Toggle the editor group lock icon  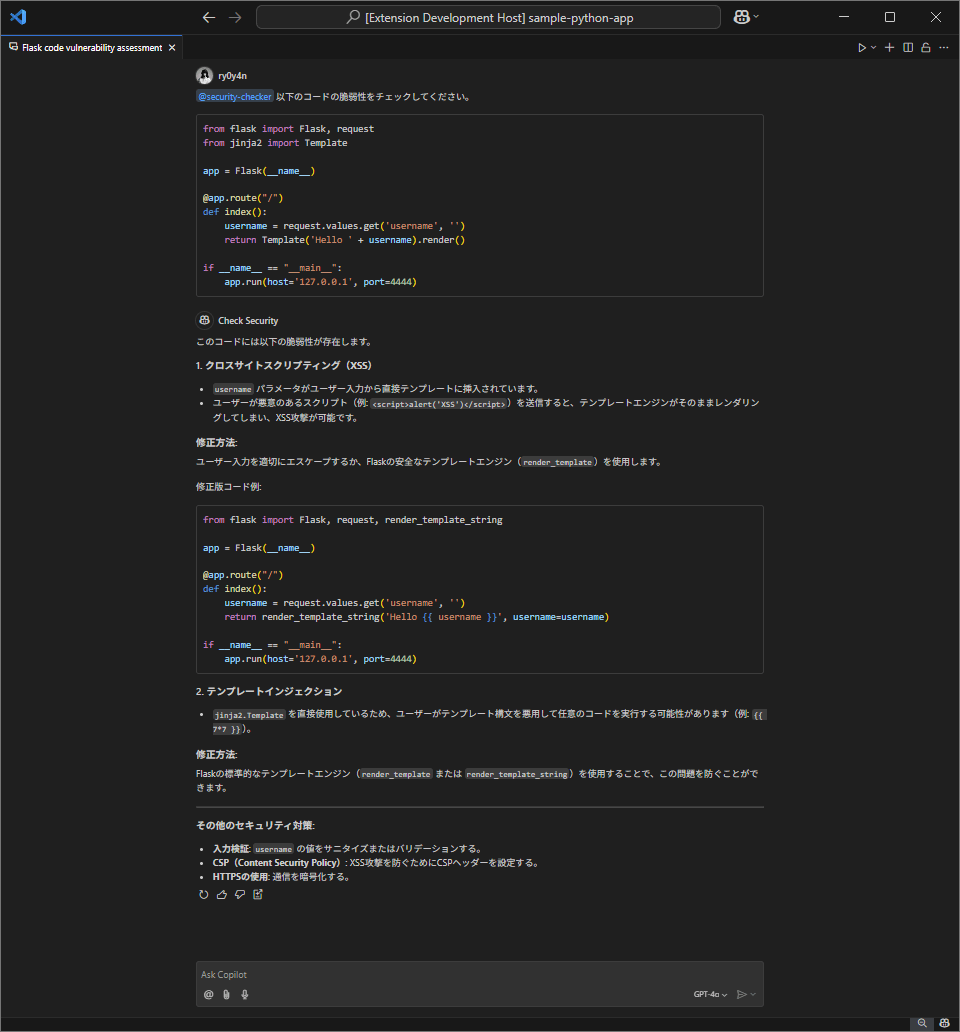point(926,47)
